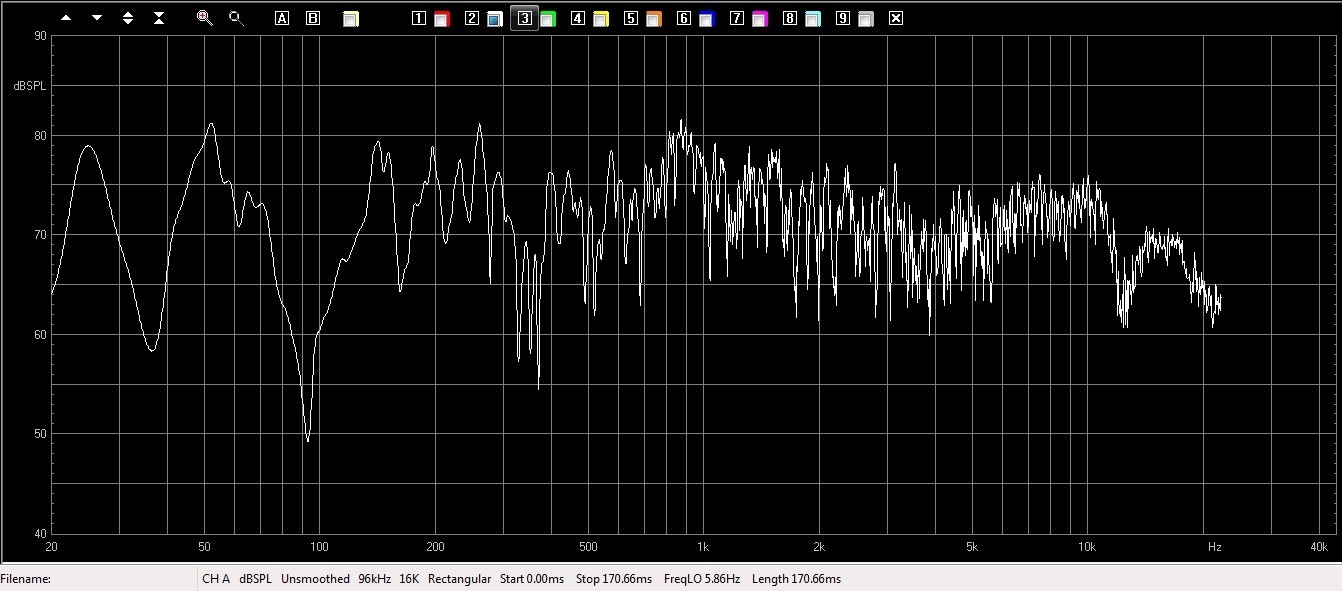Click the 1k label on frequency axis
Viewport: 1342px width, 591px height.
tap(703, 547)
